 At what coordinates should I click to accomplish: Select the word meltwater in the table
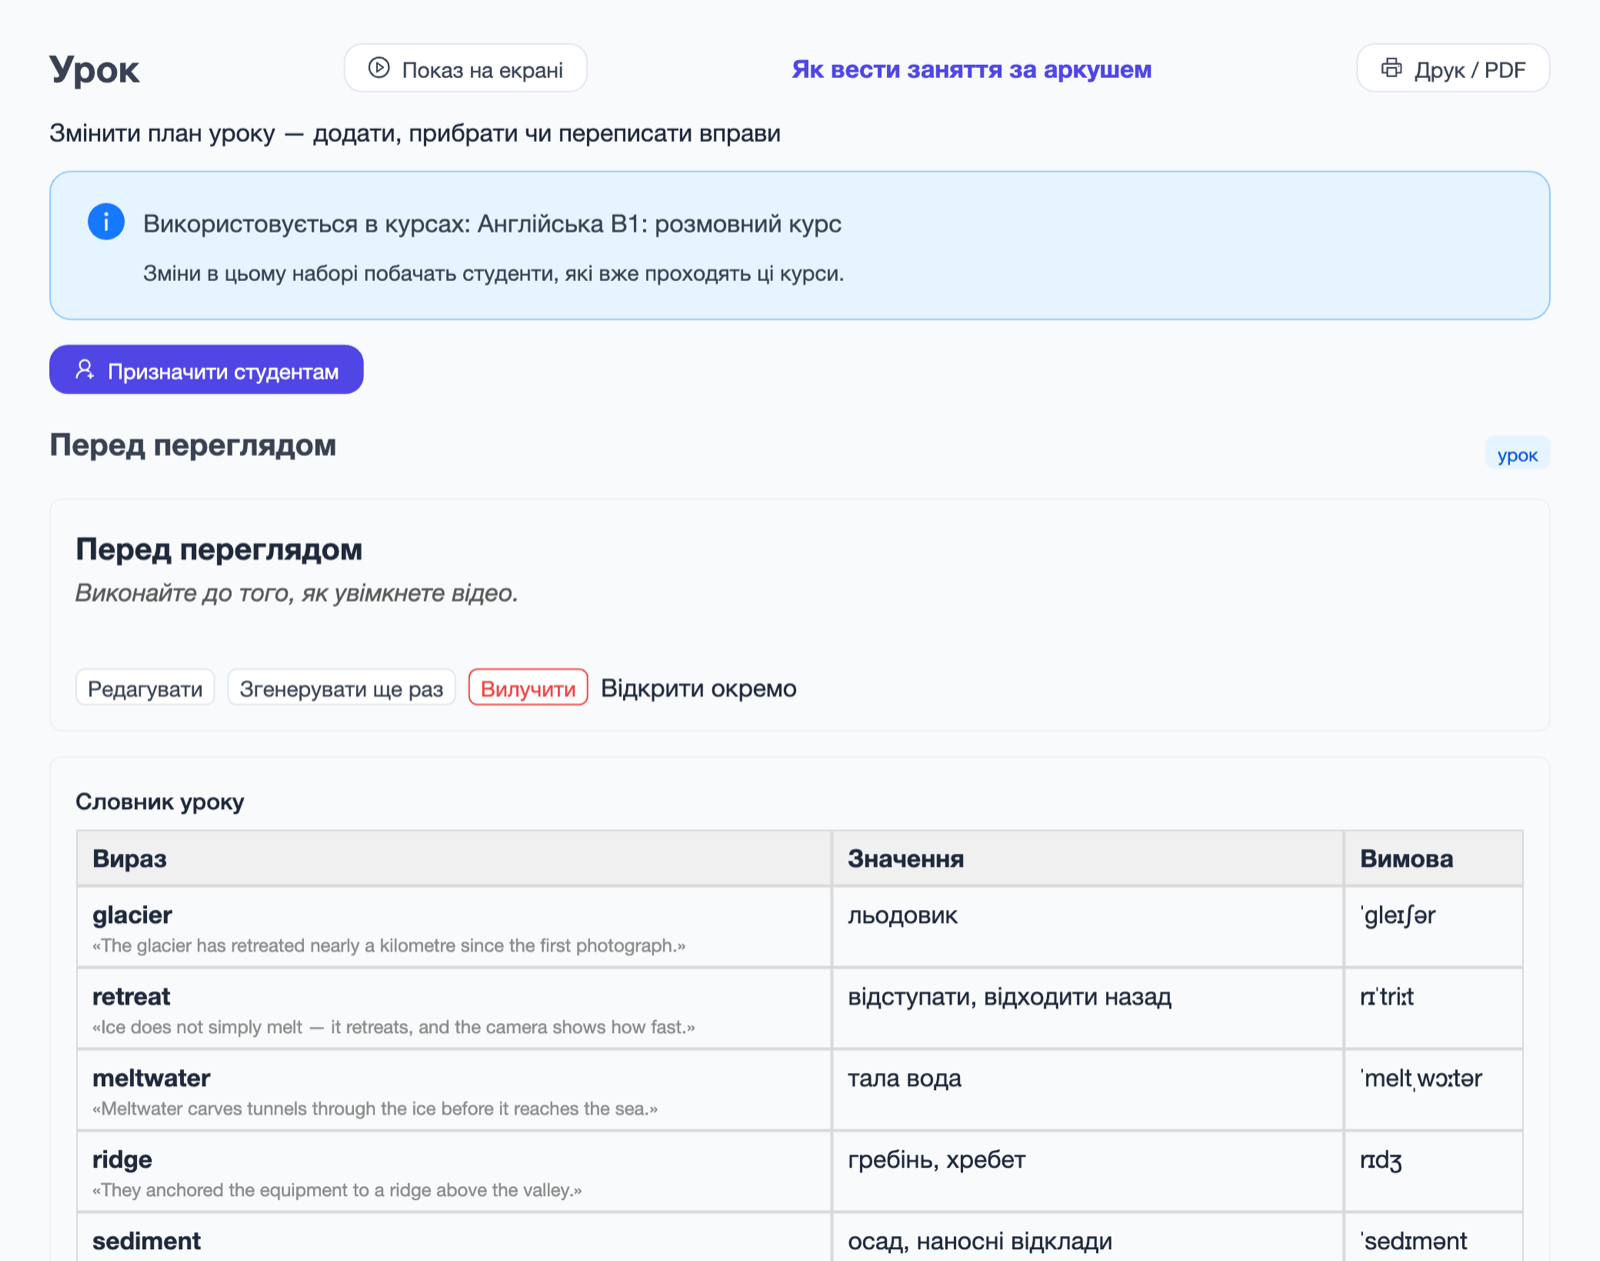tap(151, 1078)
